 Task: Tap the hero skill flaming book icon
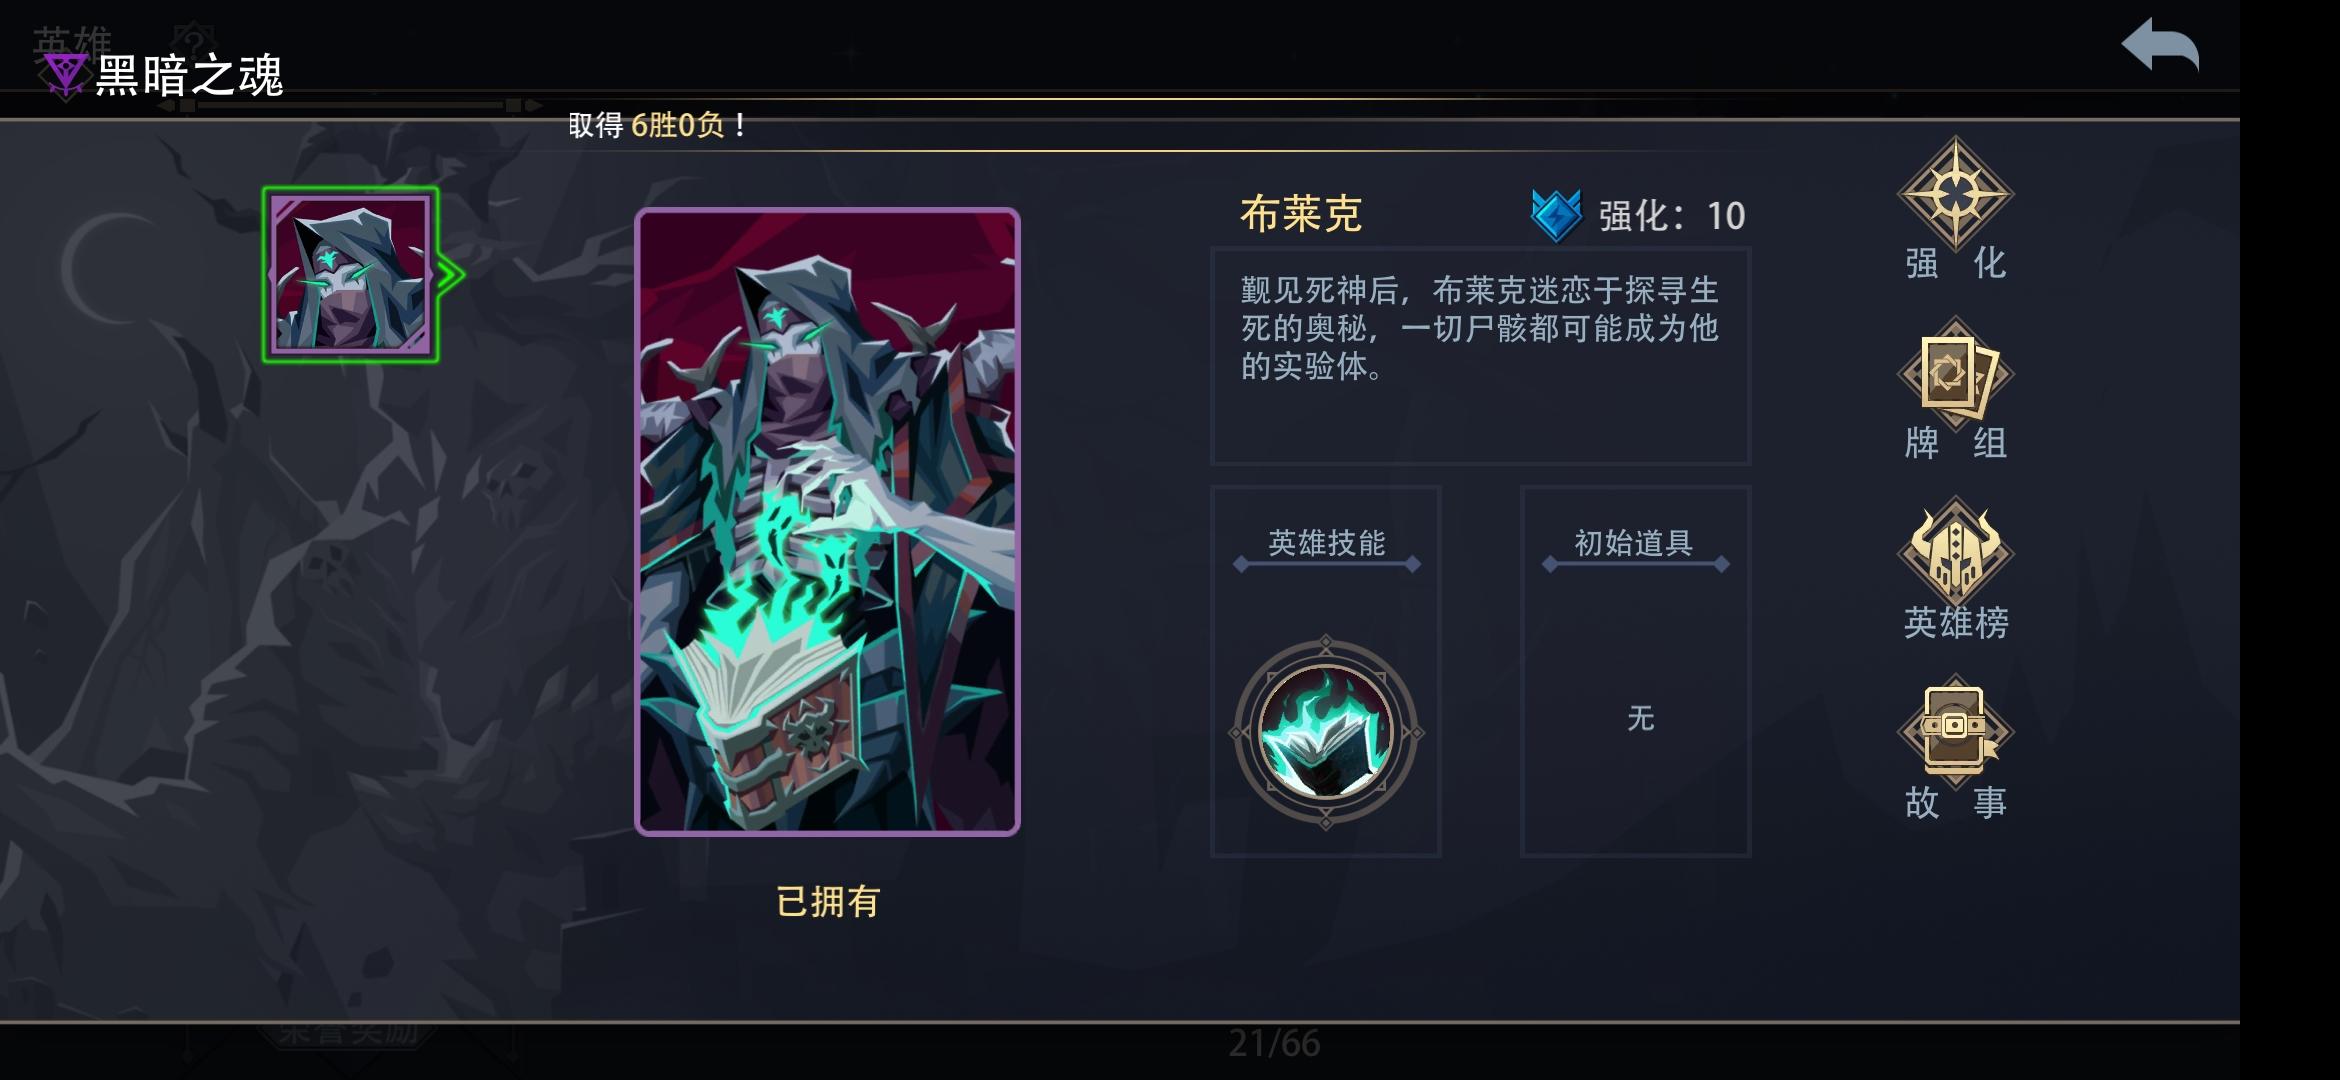tap(1326, 732)
